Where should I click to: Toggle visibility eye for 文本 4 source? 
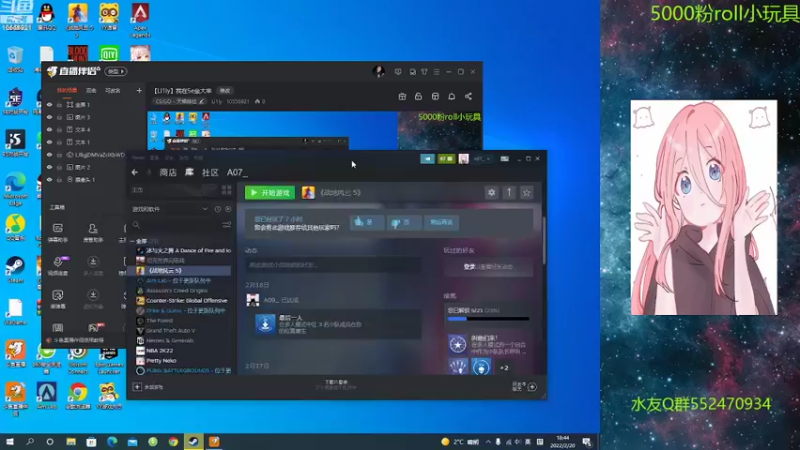coord(49,130)
